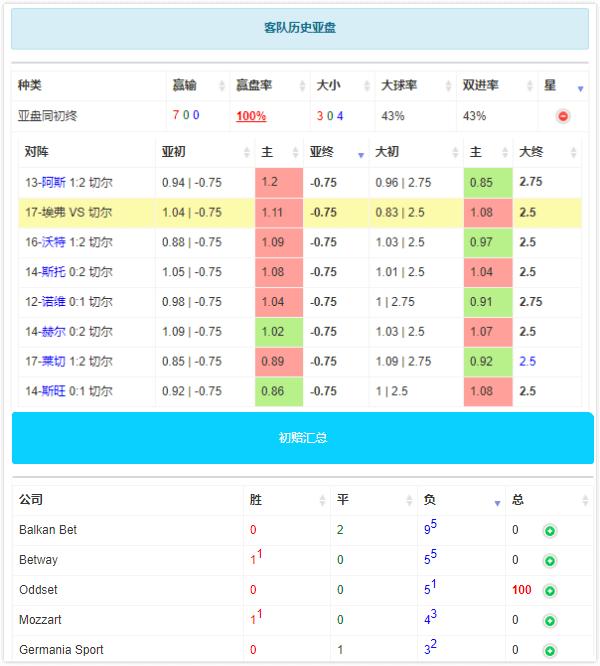600x666 pixels.
Task: Select the Germania Sport company name
Action: coord(61,650)
